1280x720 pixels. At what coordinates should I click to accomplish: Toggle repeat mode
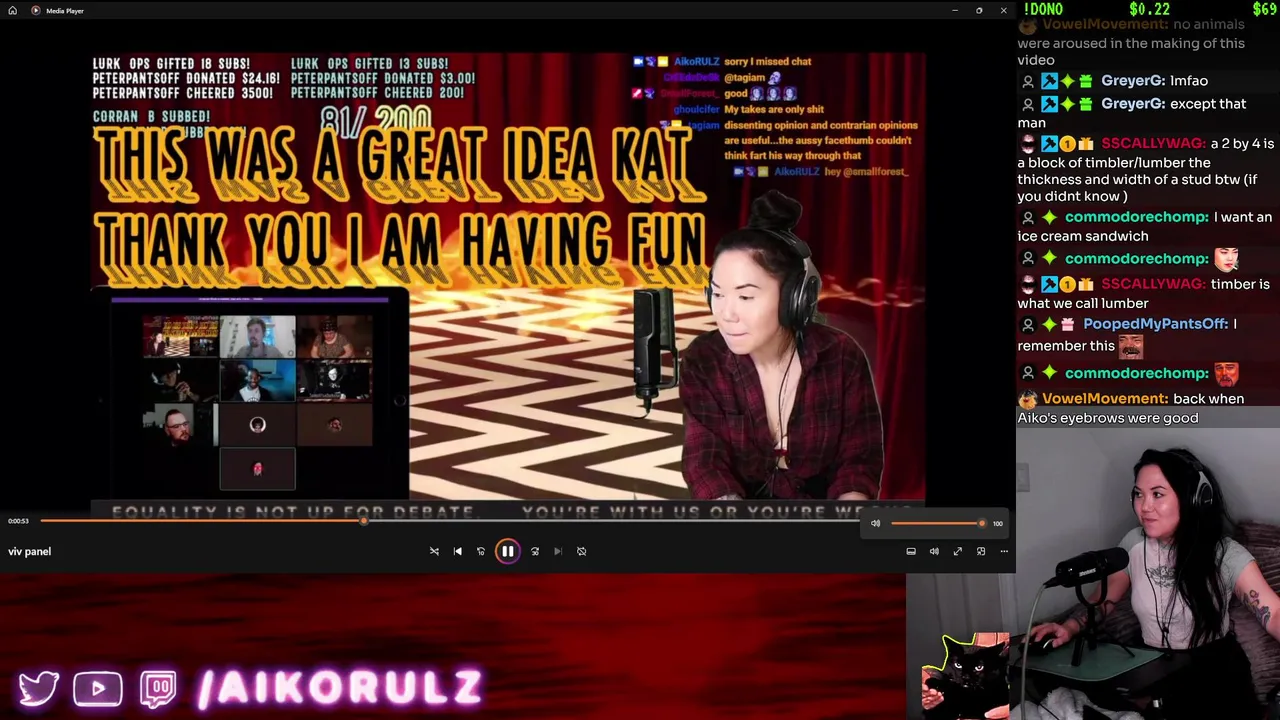[x=582, y=551]
